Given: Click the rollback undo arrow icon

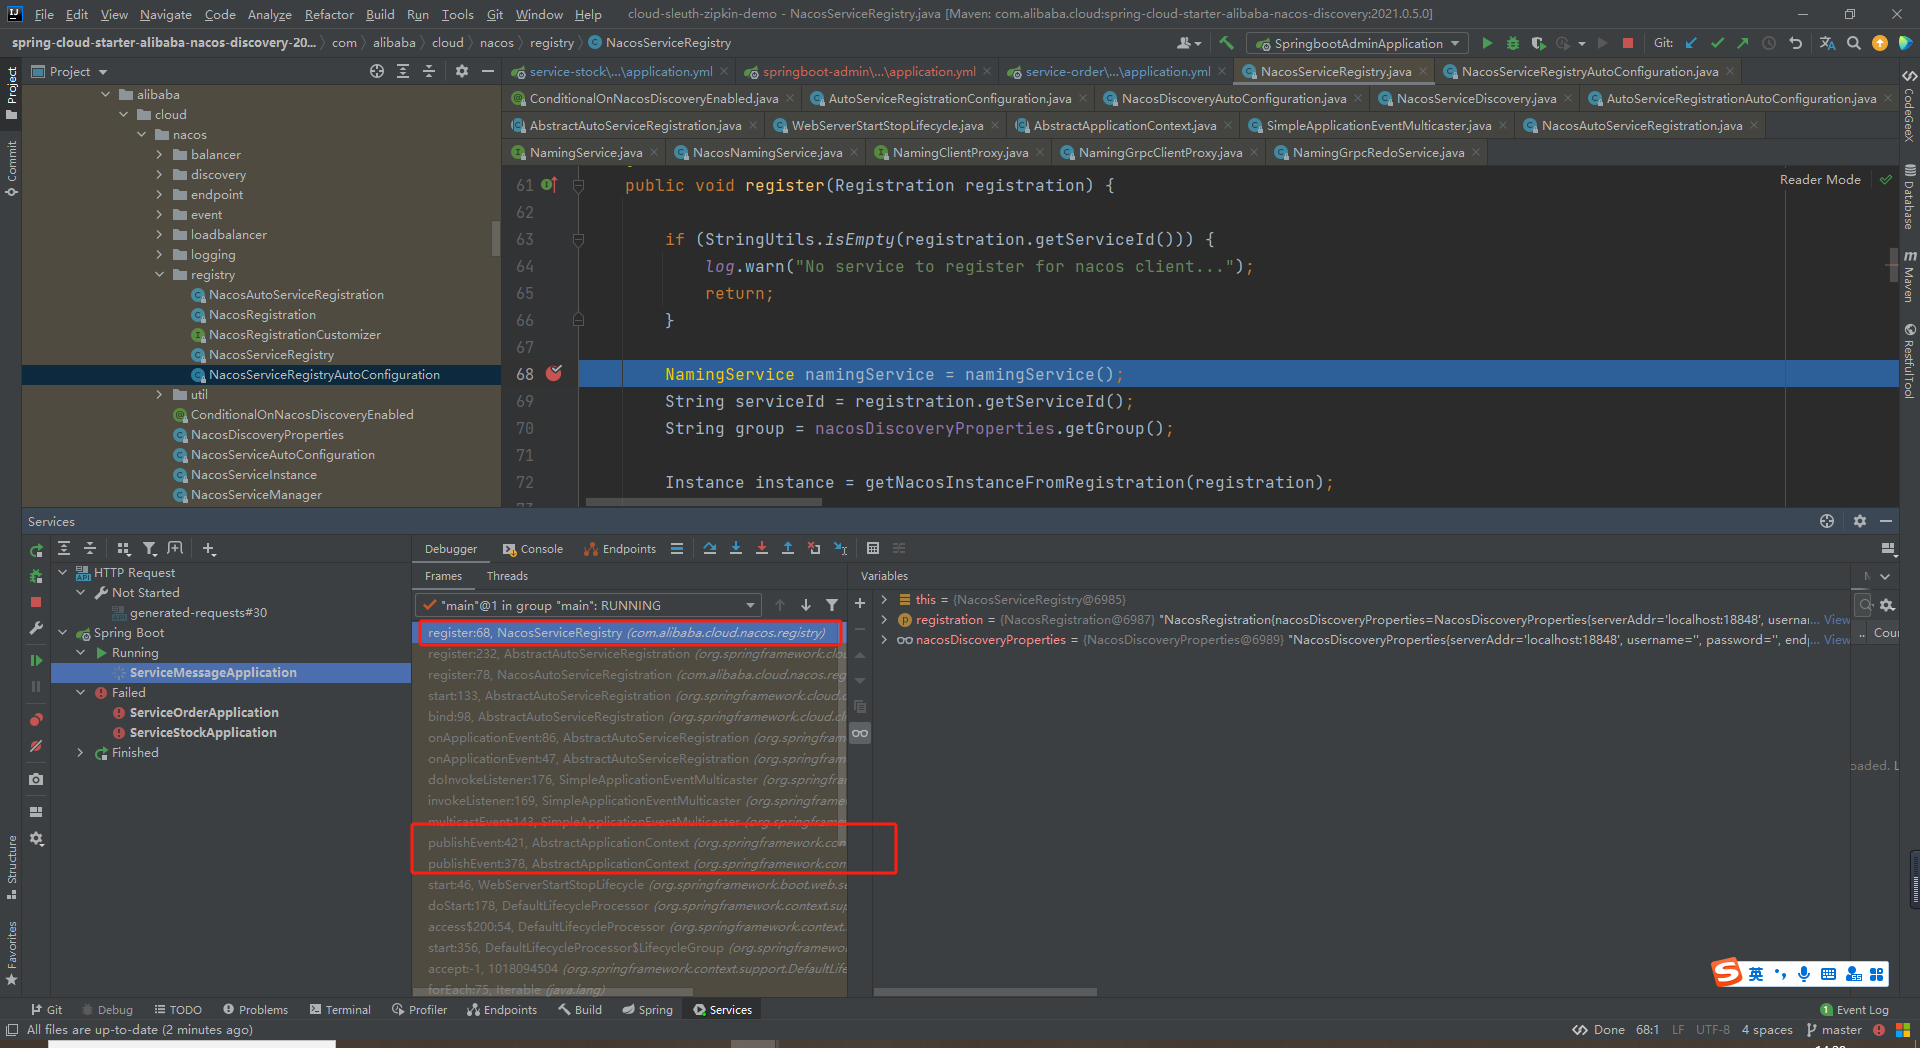Looking at the screenshot, I should (x=1795, y=43).
